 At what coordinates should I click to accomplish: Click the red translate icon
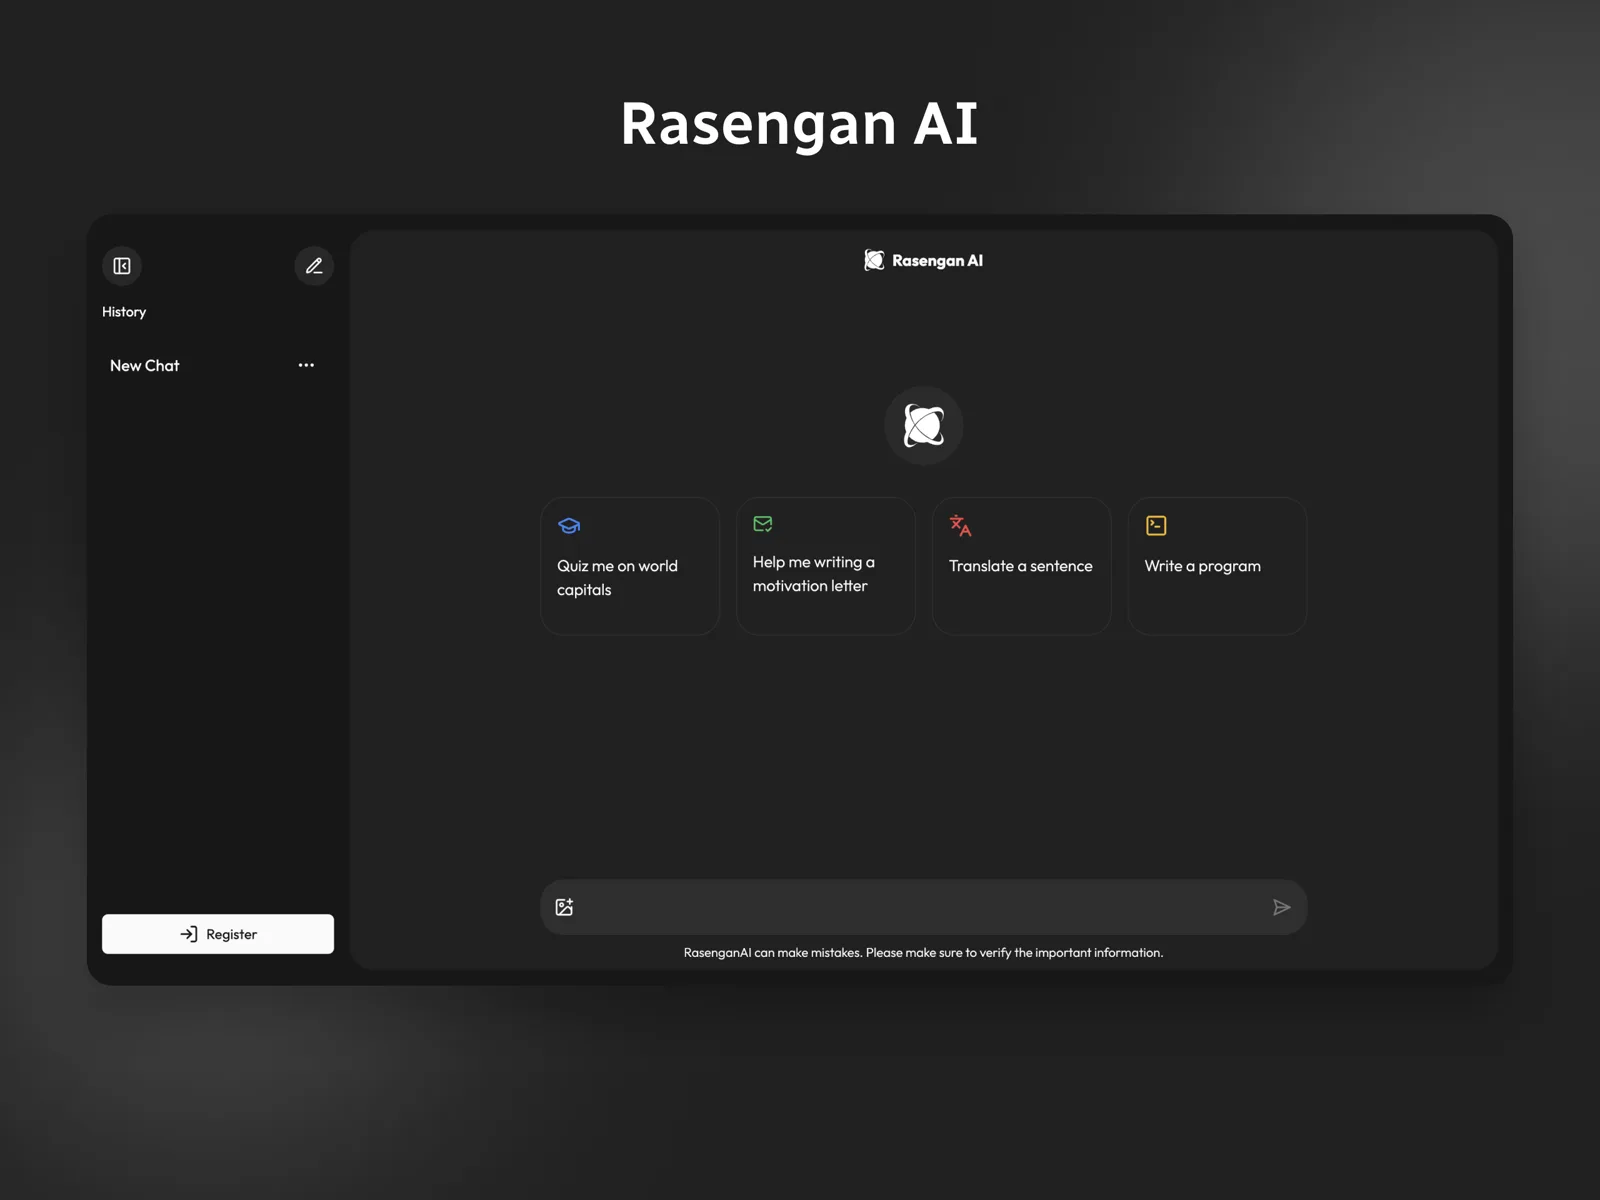point(960,525)
